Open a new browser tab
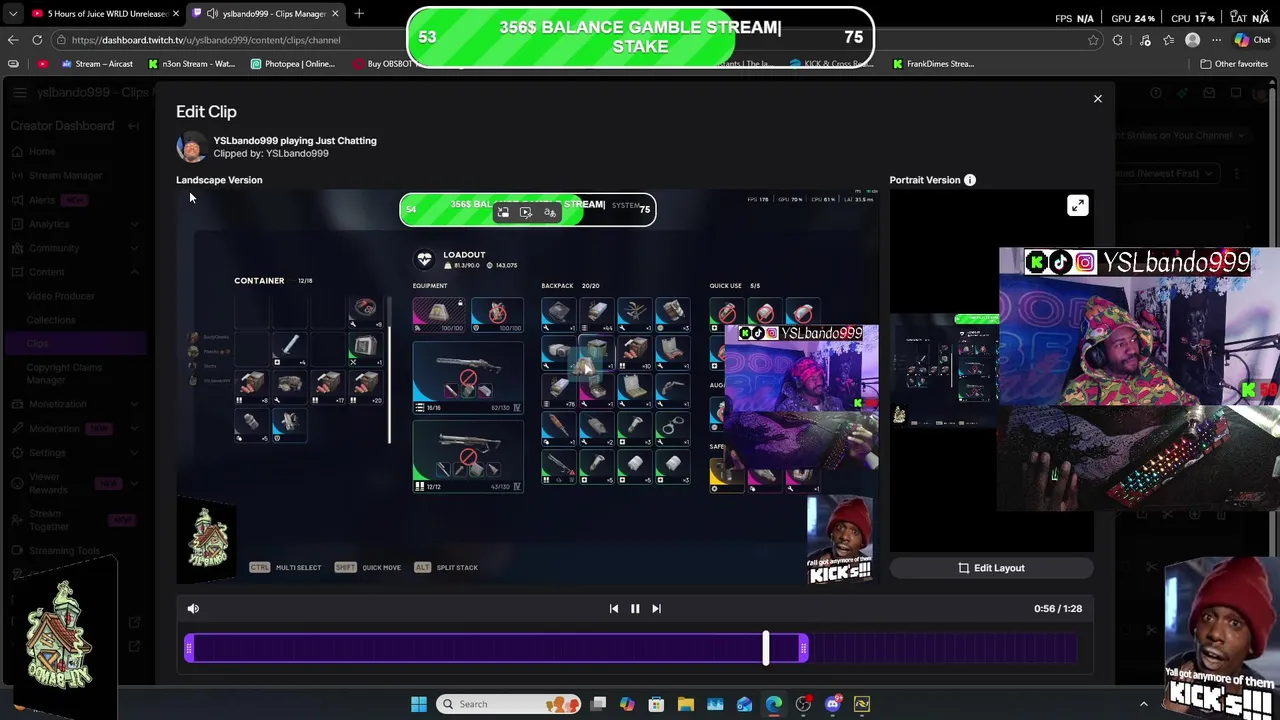Viewport: 1280px width, 720px height. [x=359, y=14]
